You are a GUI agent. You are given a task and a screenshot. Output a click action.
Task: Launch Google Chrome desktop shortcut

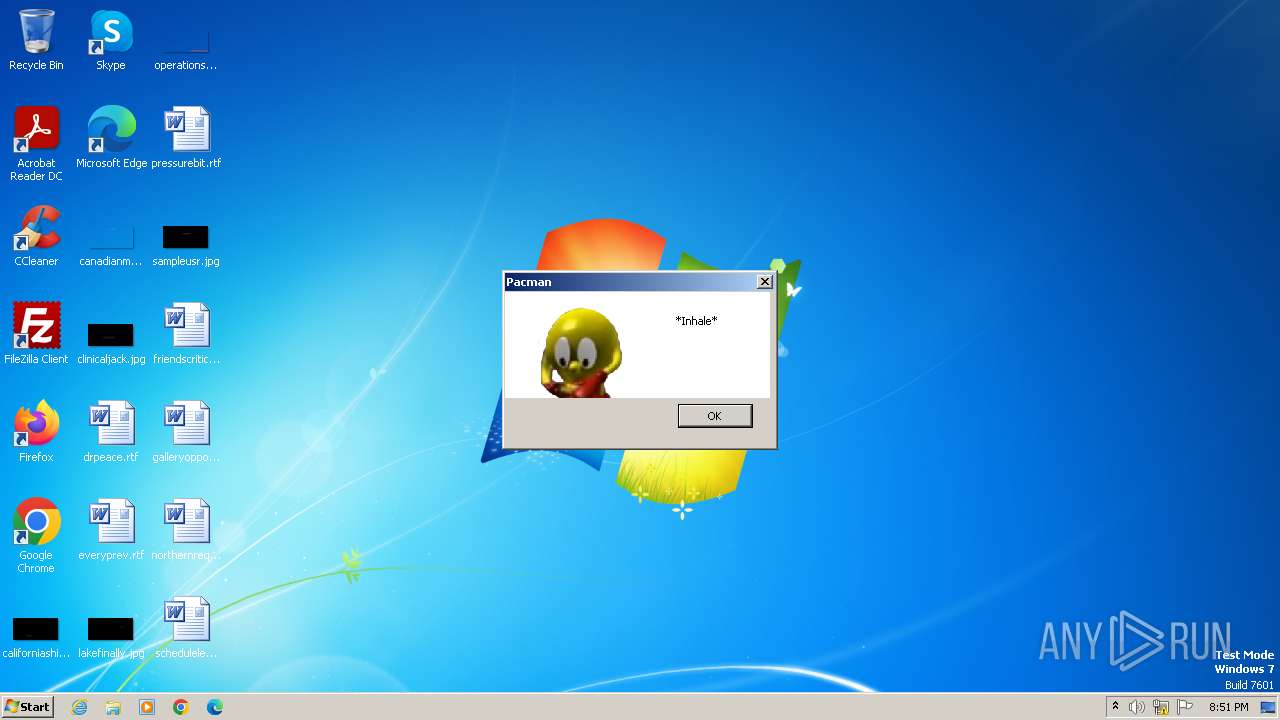[36, 536]
